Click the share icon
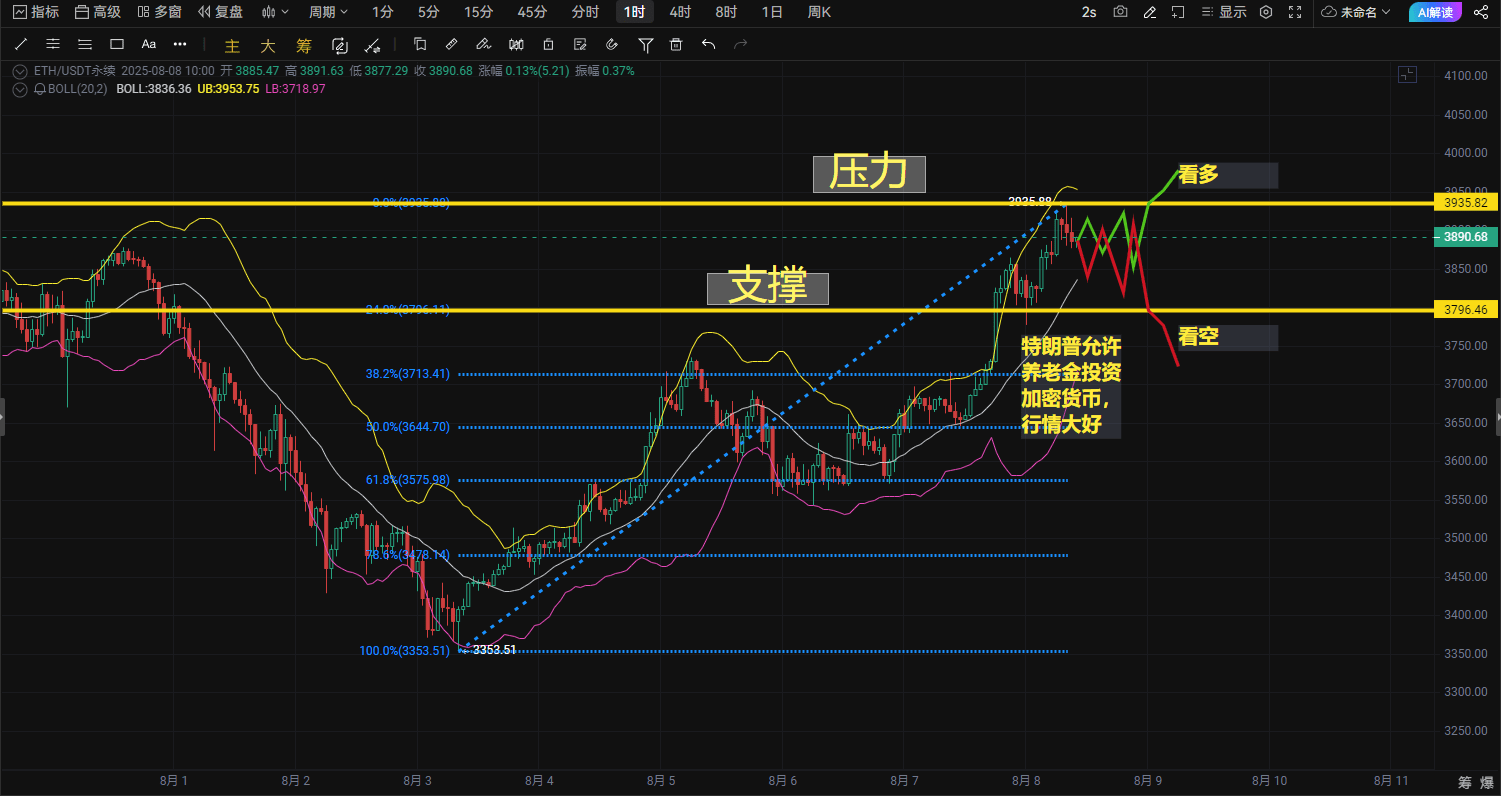Viewport: 1501px width, 796px height. point(1482,12)
